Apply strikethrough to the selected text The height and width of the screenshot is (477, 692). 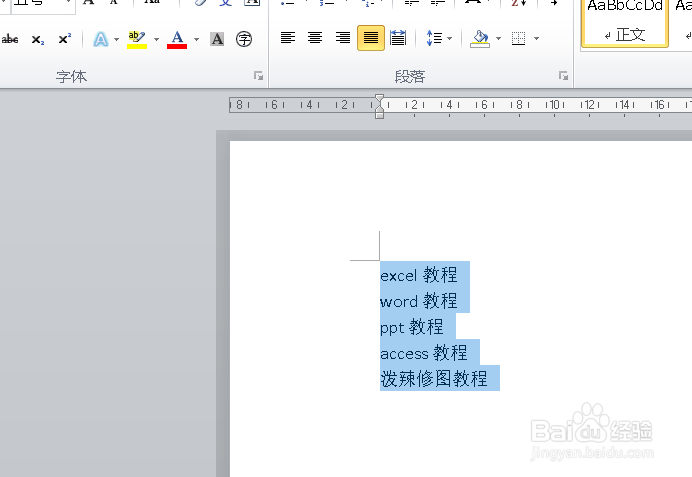point(10,39)
